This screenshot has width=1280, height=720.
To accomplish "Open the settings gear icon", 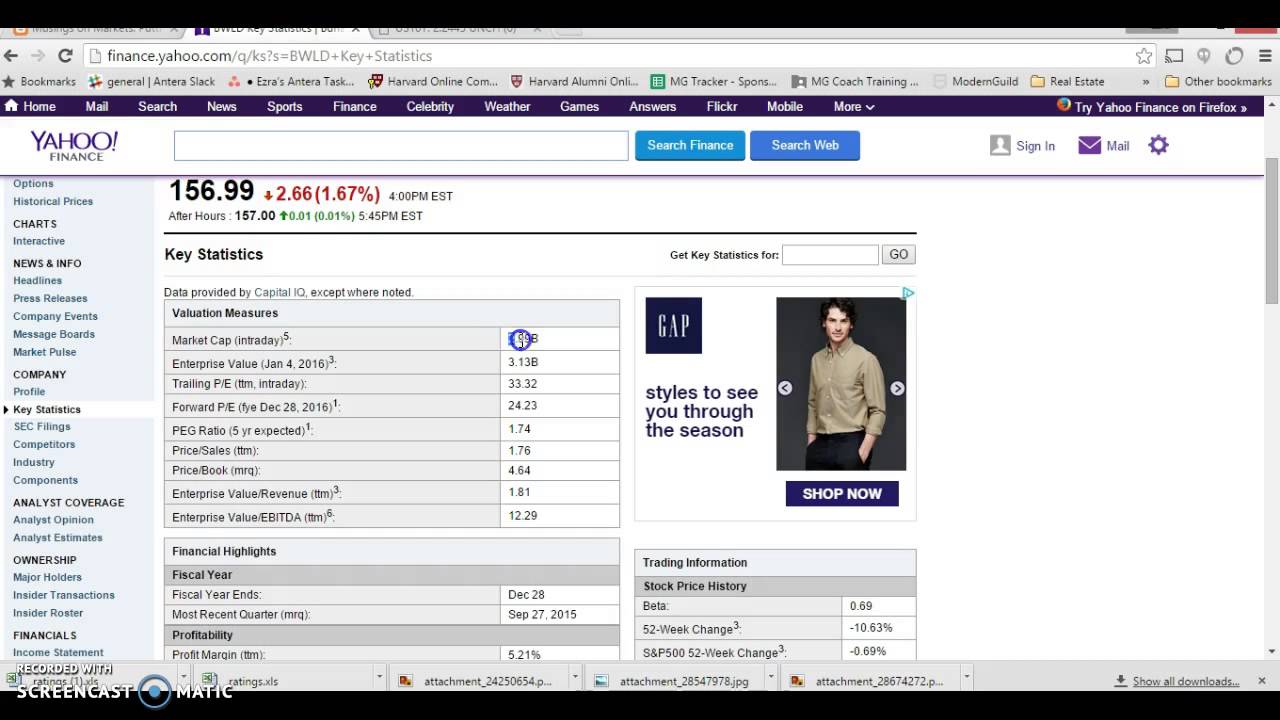I will point(1158,145).
